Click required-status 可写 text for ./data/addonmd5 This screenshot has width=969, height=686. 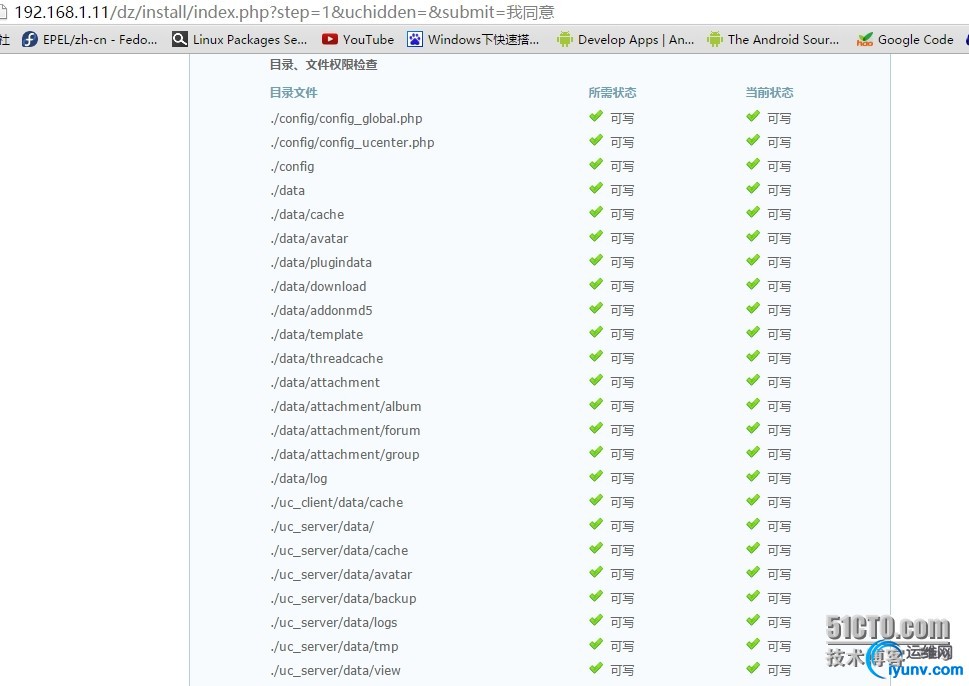(622, 311)
